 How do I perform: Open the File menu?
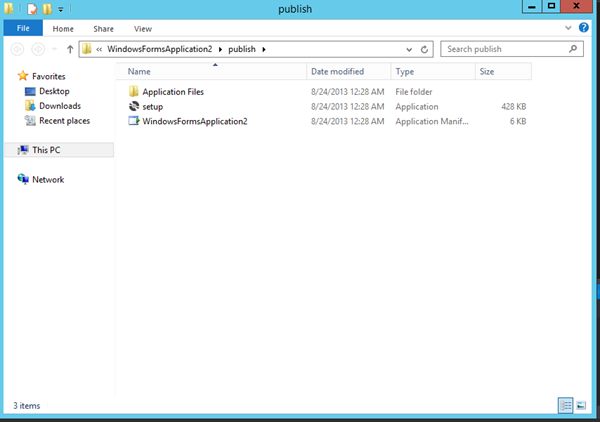pos(23,29)
